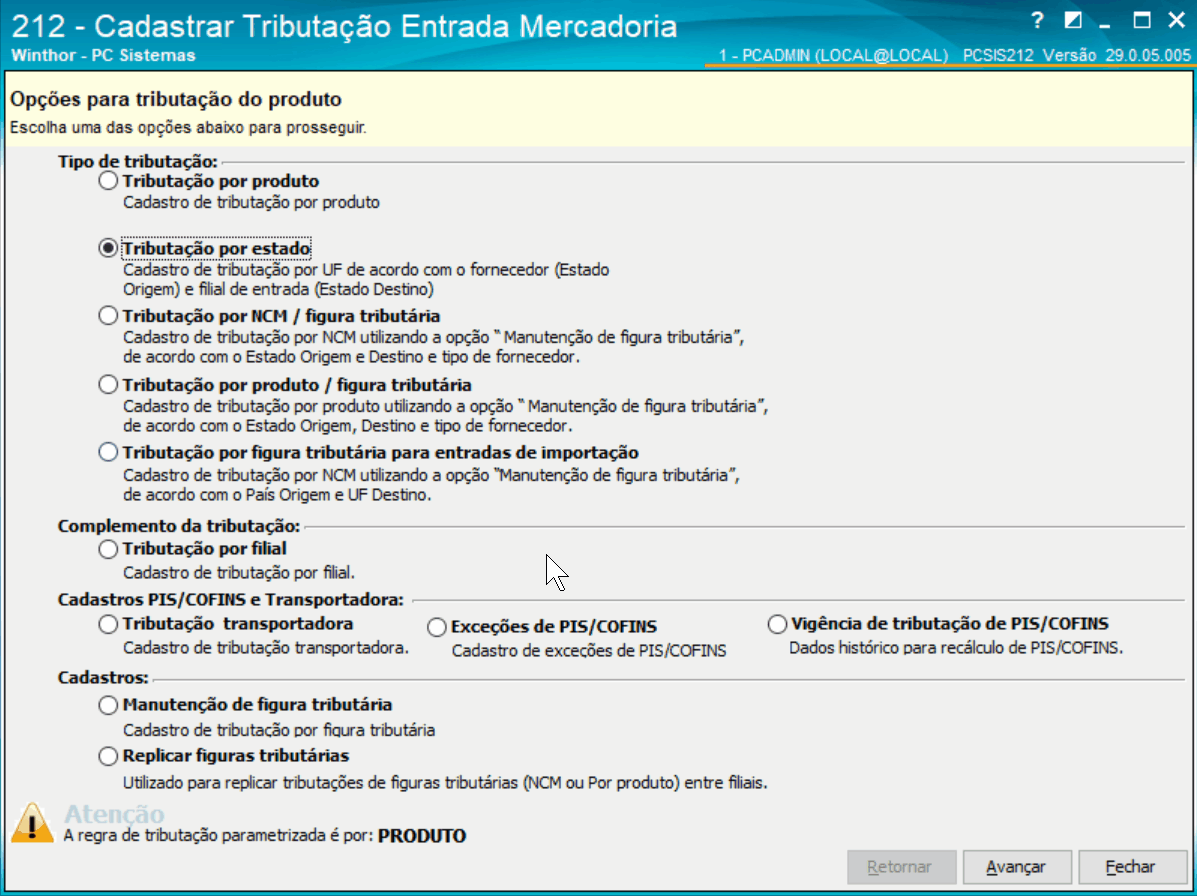Click the disabled Retornar button
1197x896 pixels.
[902, 867]
